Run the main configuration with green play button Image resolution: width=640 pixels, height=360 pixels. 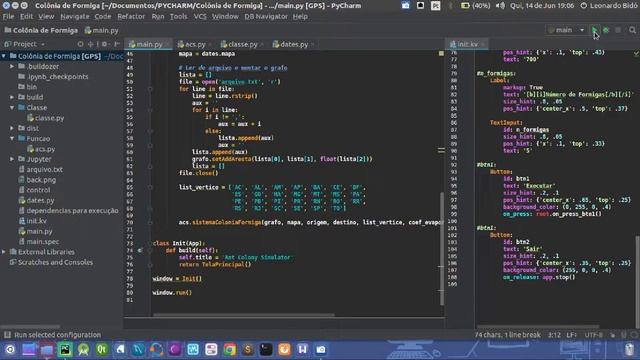tap(594, 30)
